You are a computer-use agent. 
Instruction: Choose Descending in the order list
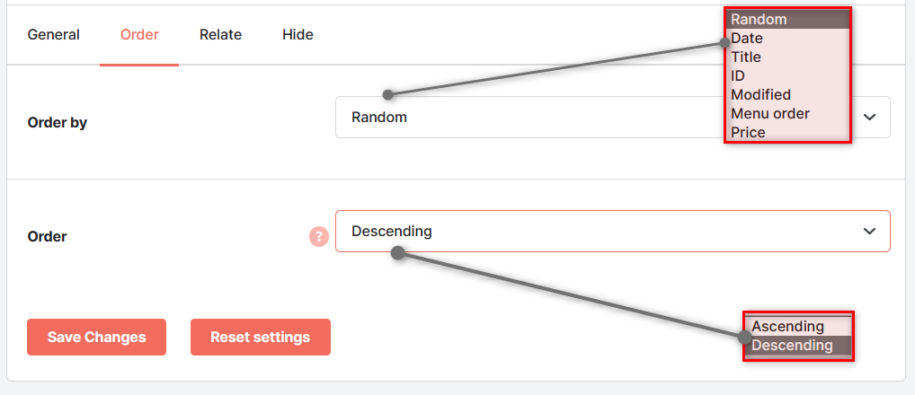coord(798,345)
